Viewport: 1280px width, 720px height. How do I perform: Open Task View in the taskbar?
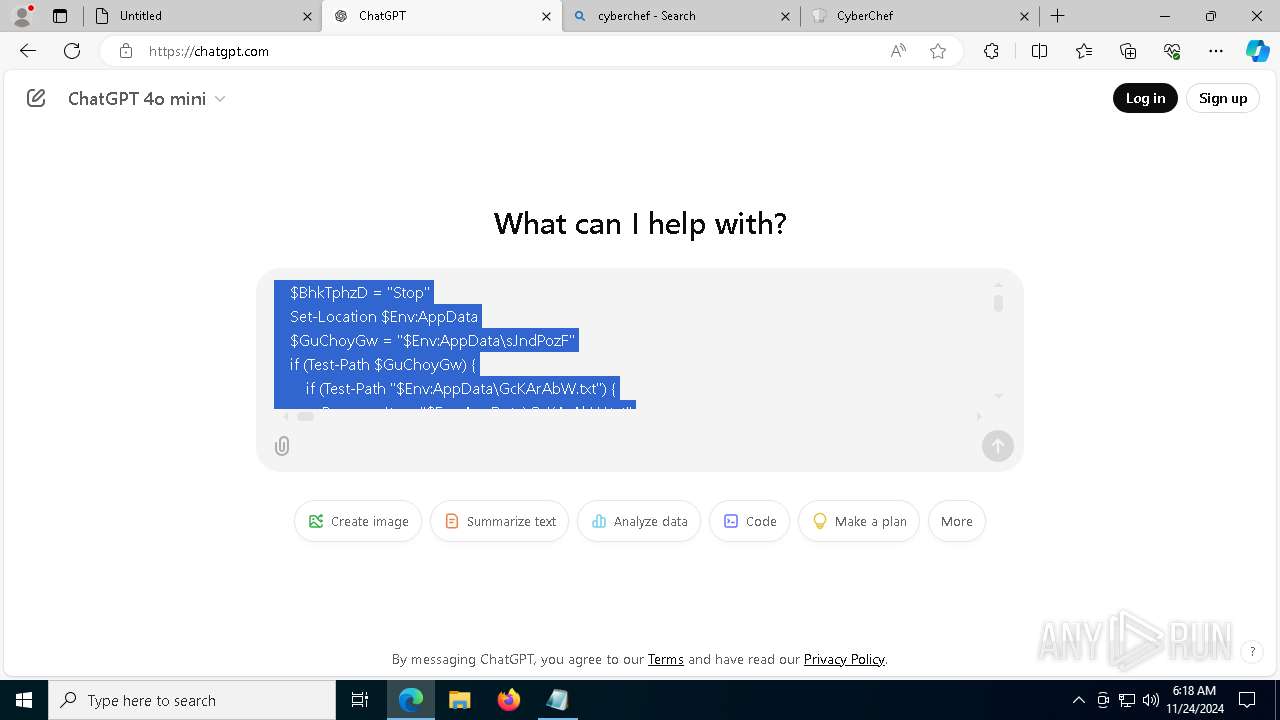[360, 700]
